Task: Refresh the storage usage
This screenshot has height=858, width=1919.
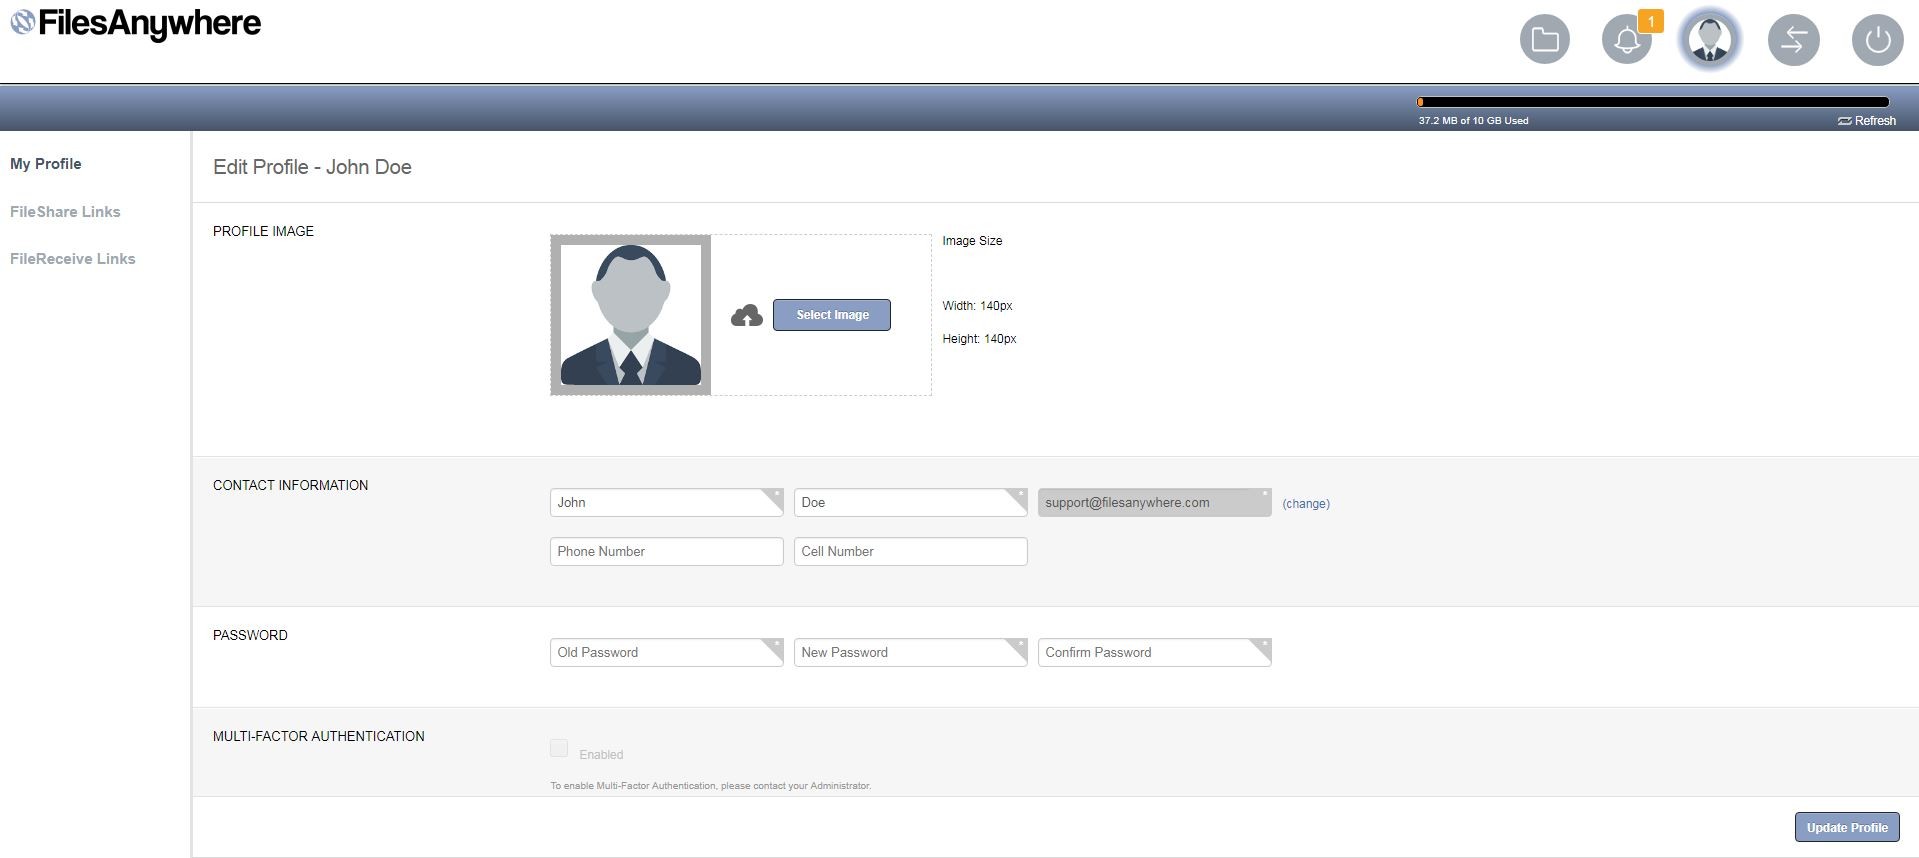Action: pyautogui.click(x=1867, y=121)
